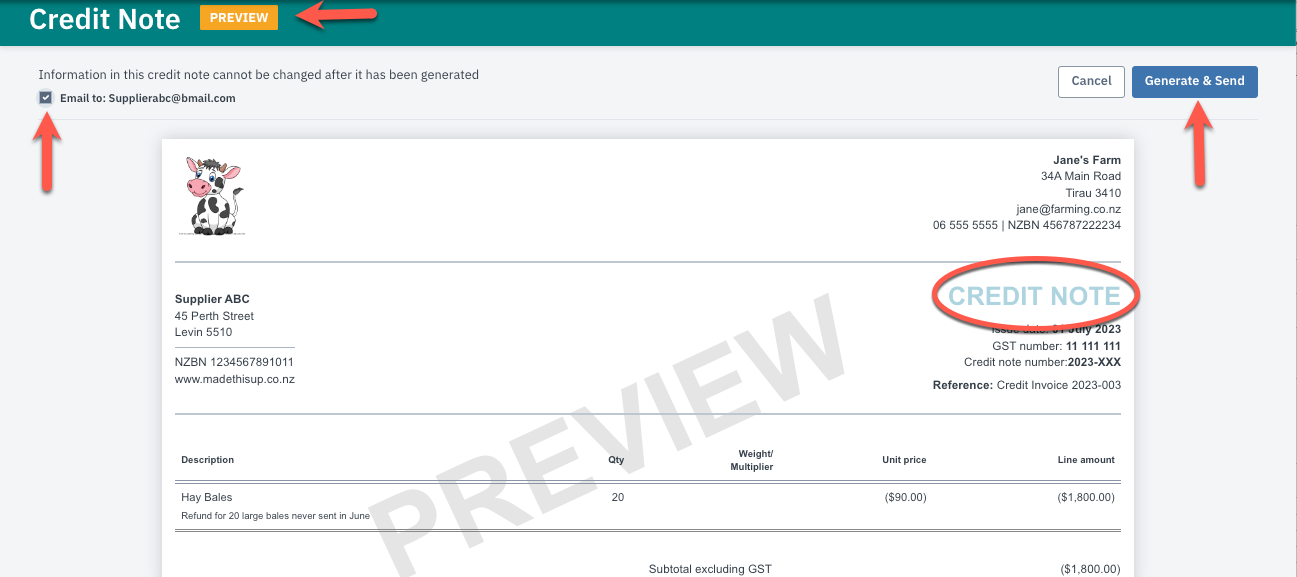The width and height of the screenshot is (1297, 577).
Task: Click the jane@farming.co.nz email address
Action: (x=1068, y=209)
